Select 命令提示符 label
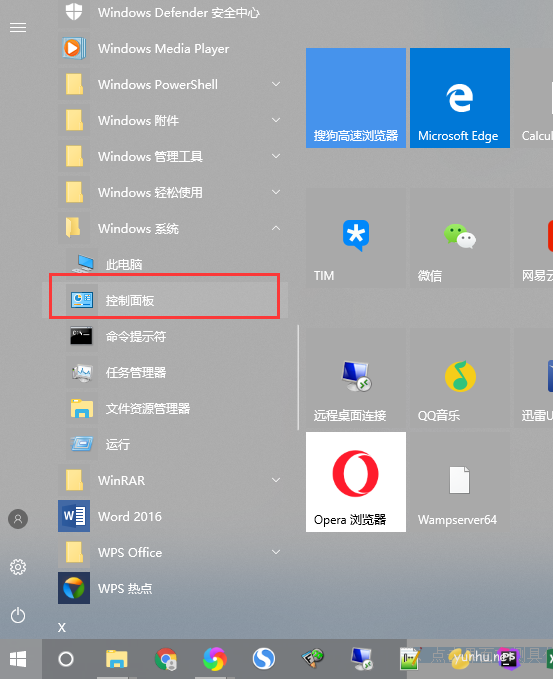This screenshot has height=679, width=553. (136, 336)
